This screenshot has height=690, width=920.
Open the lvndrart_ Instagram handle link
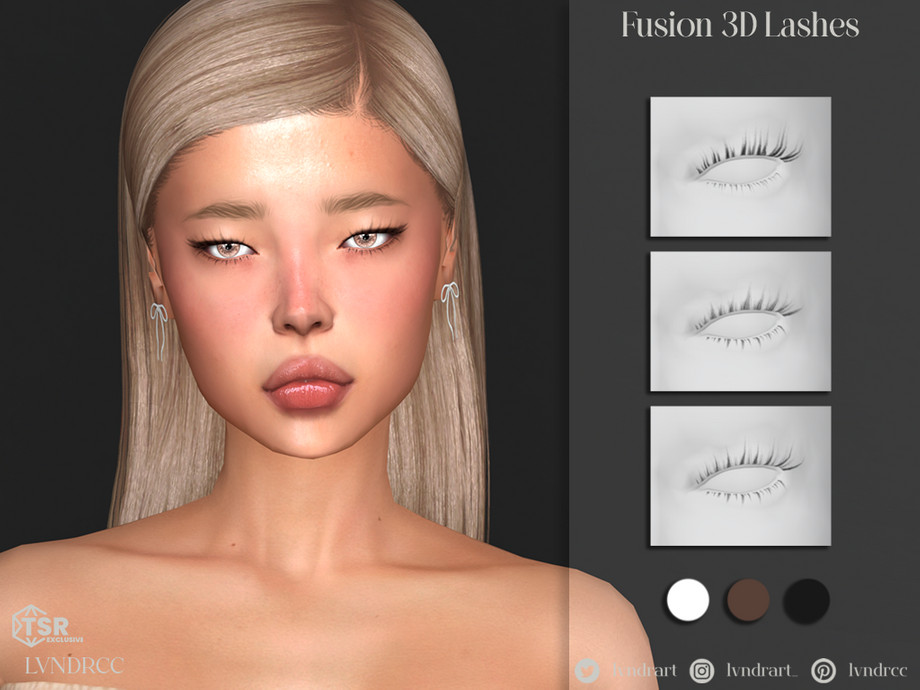coord(761,670)
